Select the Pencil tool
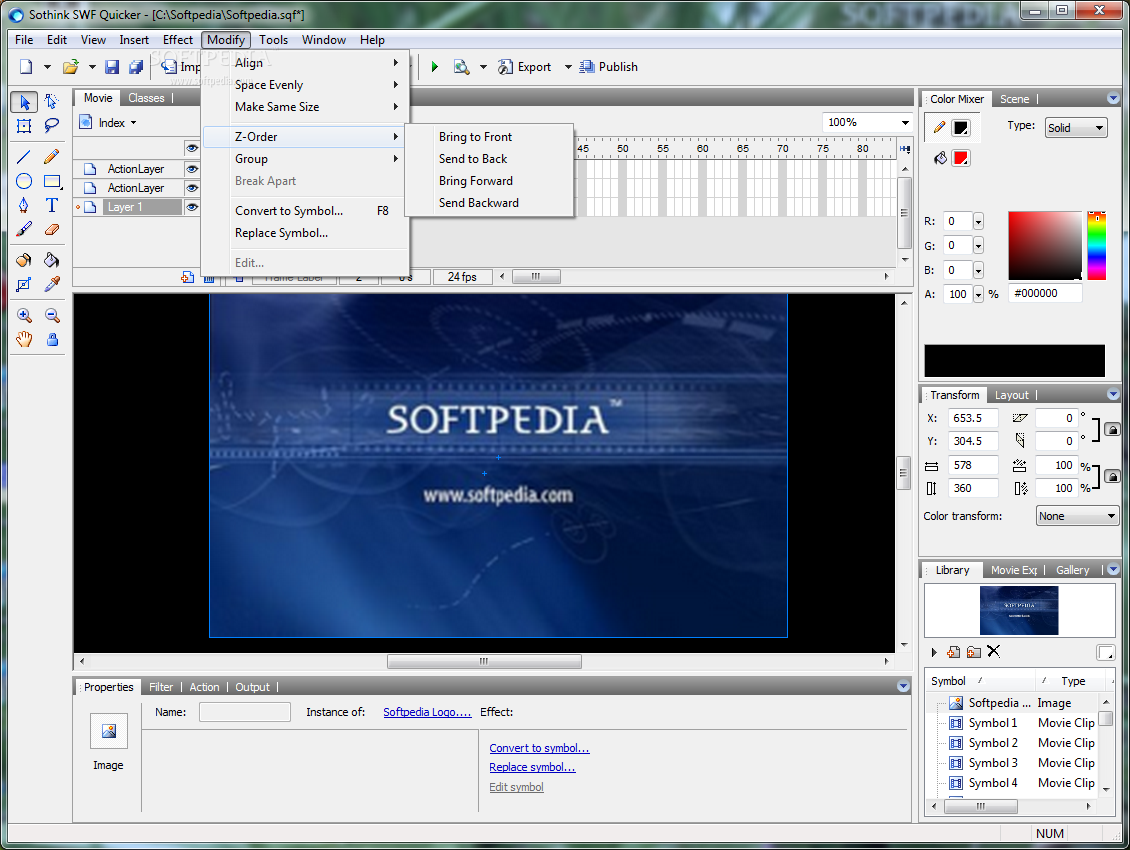This screenshot has height=850, width=1130. click(x=51, y=156)
